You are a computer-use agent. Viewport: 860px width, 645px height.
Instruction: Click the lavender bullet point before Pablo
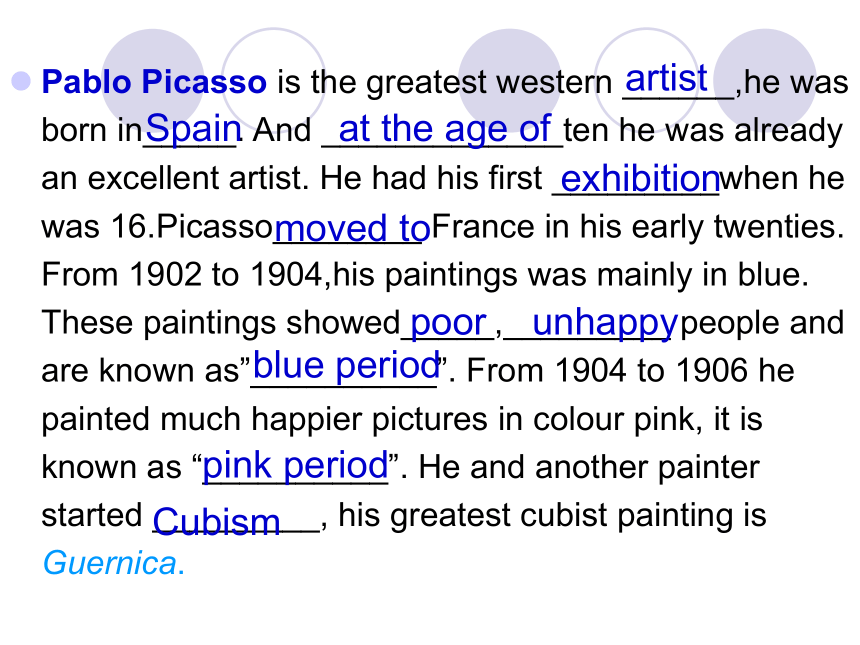[21, 81]
